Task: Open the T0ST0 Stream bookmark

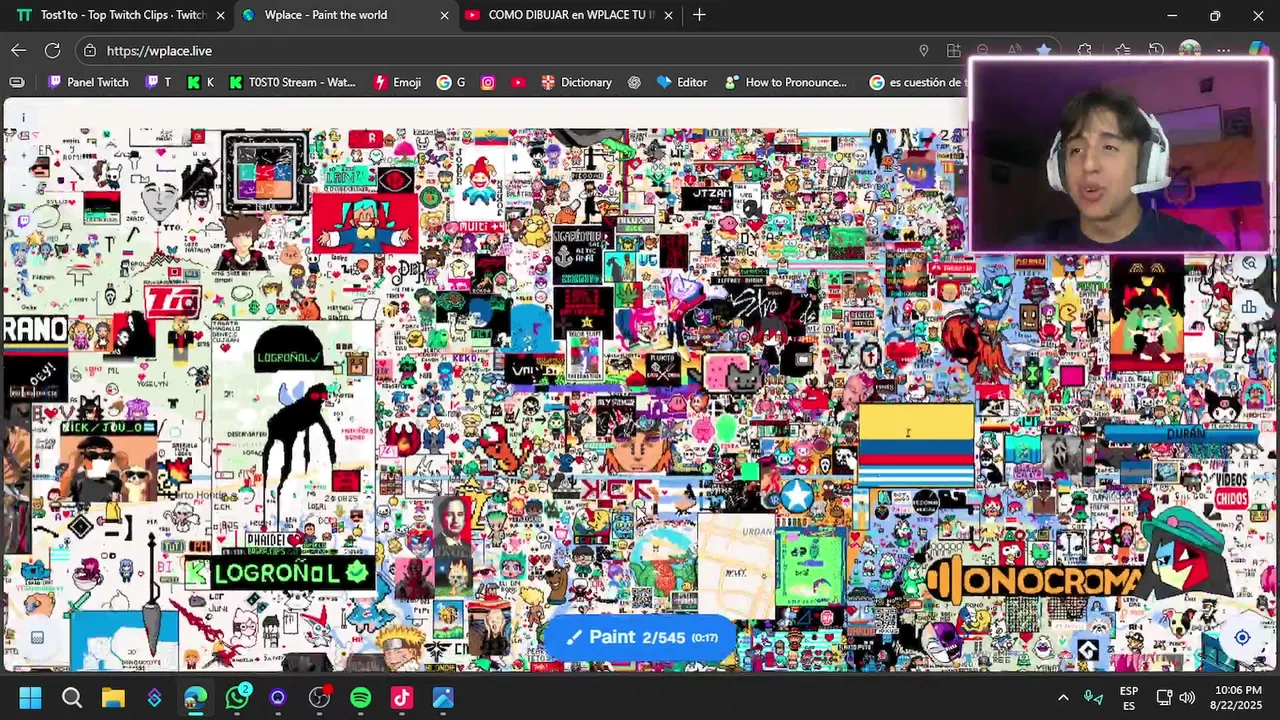Action: 292,82
